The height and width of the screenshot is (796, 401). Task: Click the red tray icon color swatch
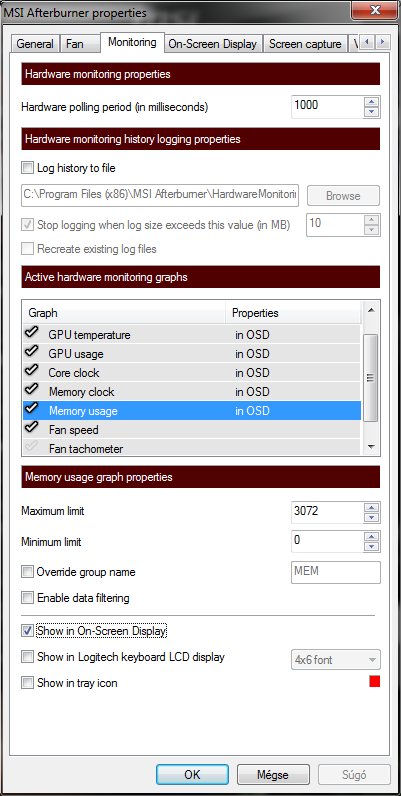[375, 681]
